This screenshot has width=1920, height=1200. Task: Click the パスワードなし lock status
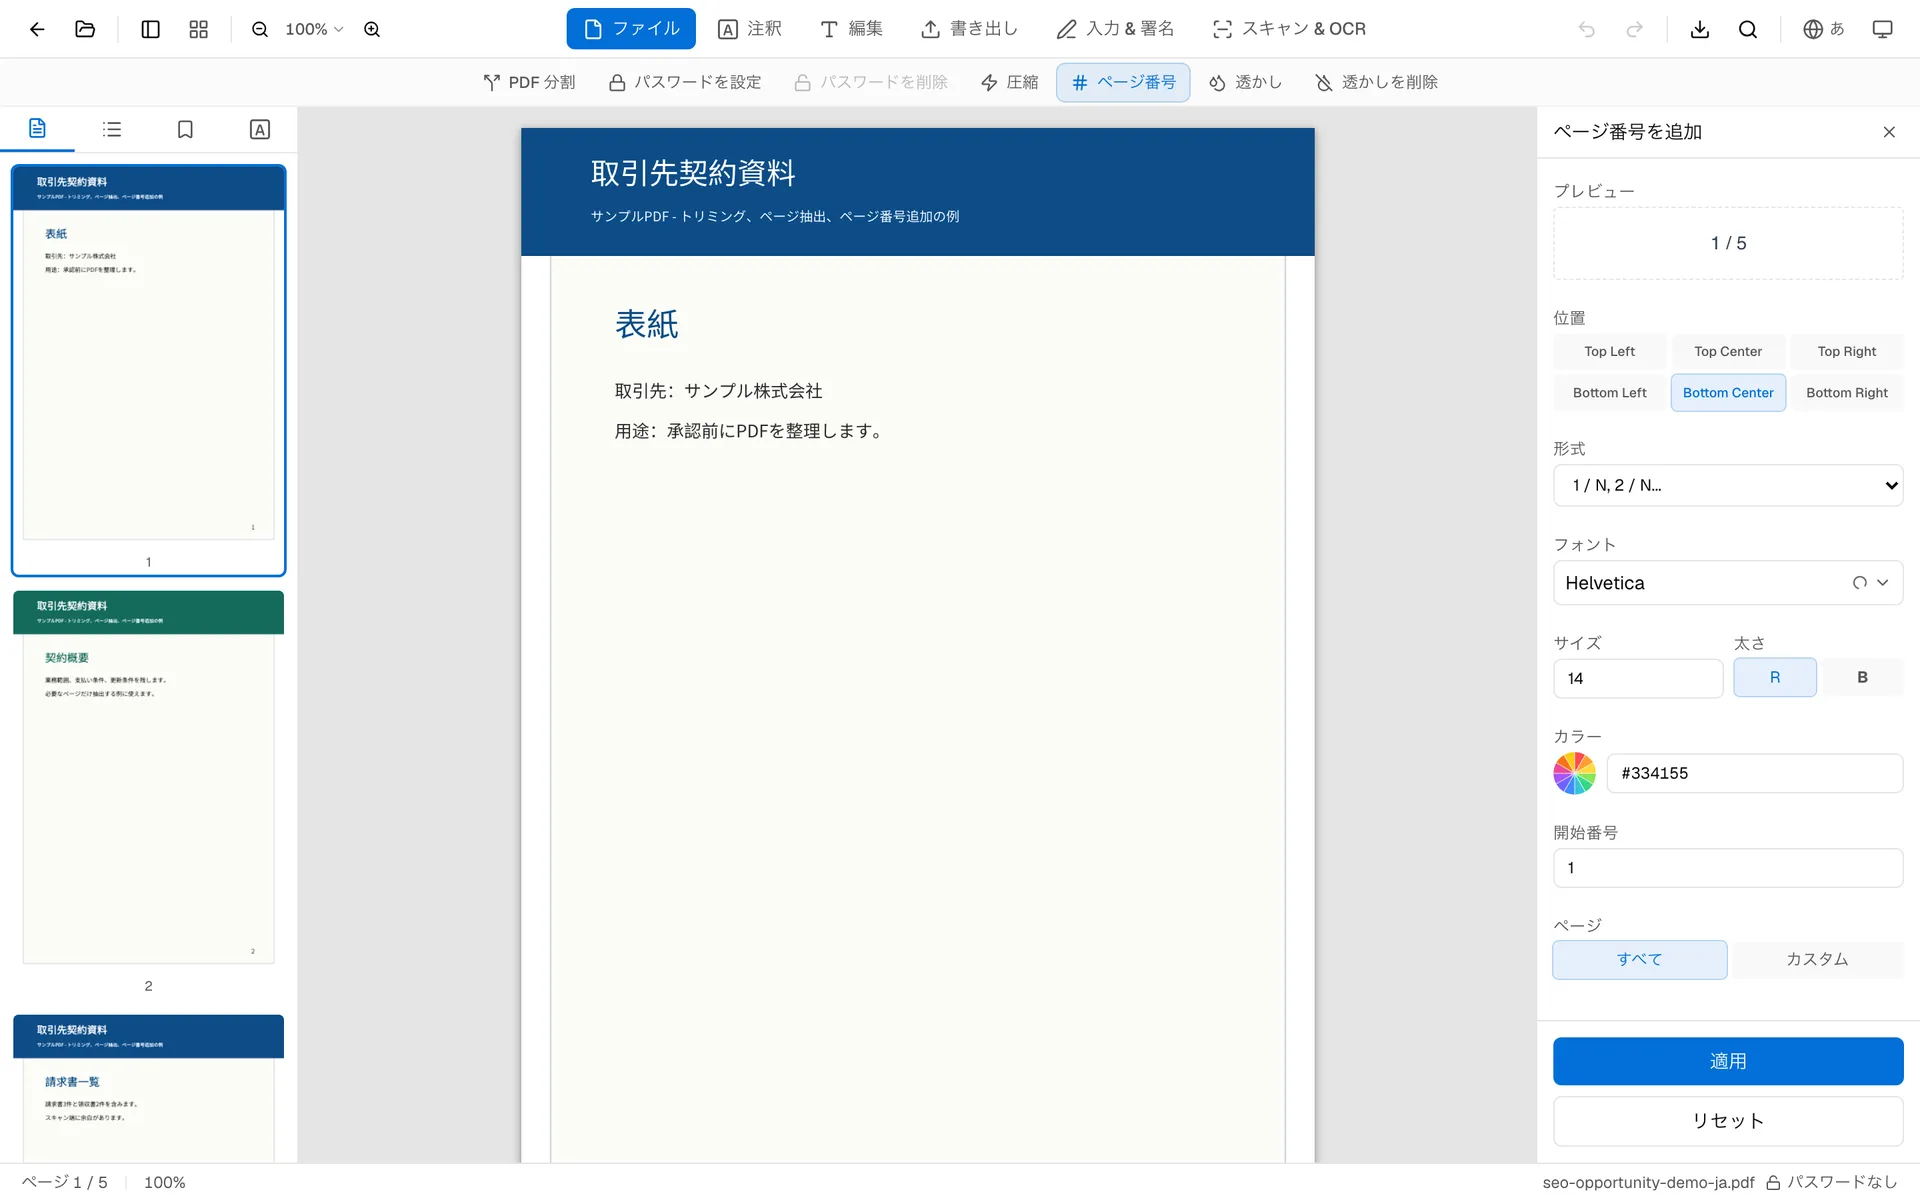[x=1831, y=1182]
